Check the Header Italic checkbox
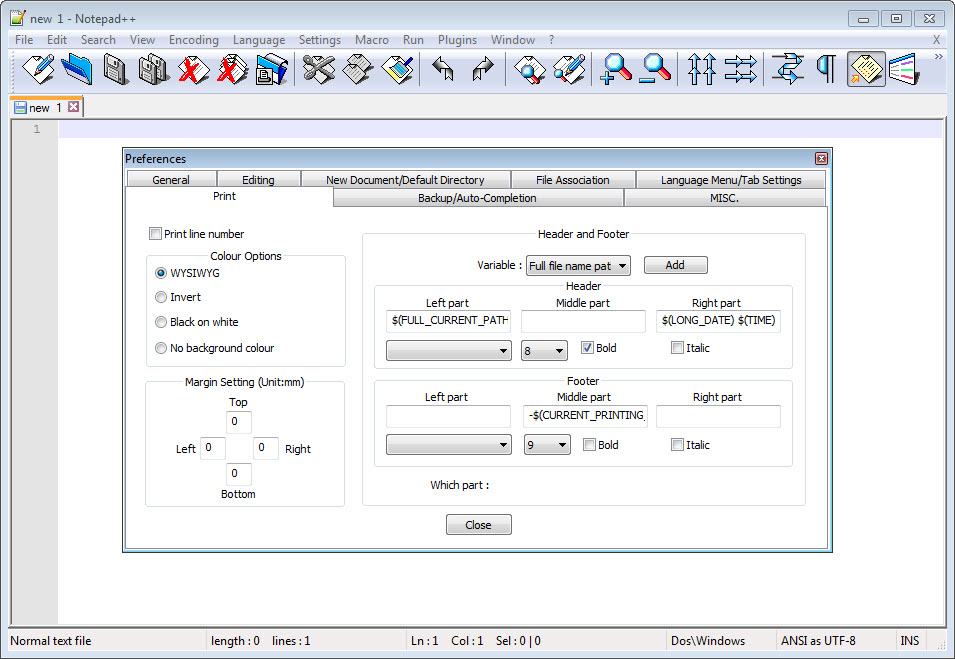The height and width of the screenshot is (659, 955). 677,347
